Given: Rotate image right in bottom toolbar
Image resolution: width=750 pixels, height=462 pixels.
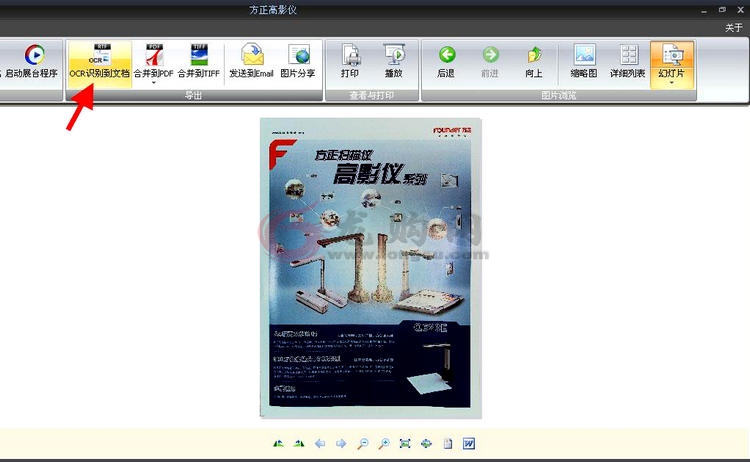Looking at the screenshot, I should click(299, 444).
